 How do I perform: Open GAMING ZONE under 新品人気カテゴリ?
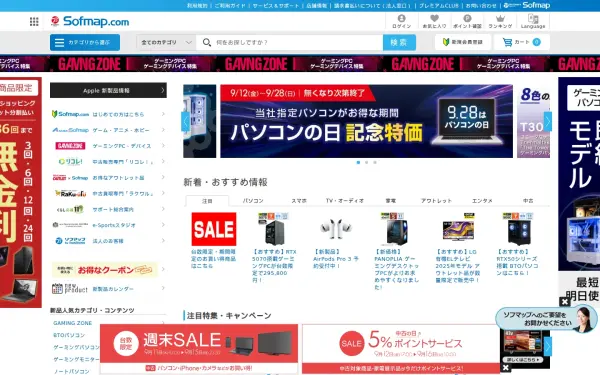(x=73, y=323)
